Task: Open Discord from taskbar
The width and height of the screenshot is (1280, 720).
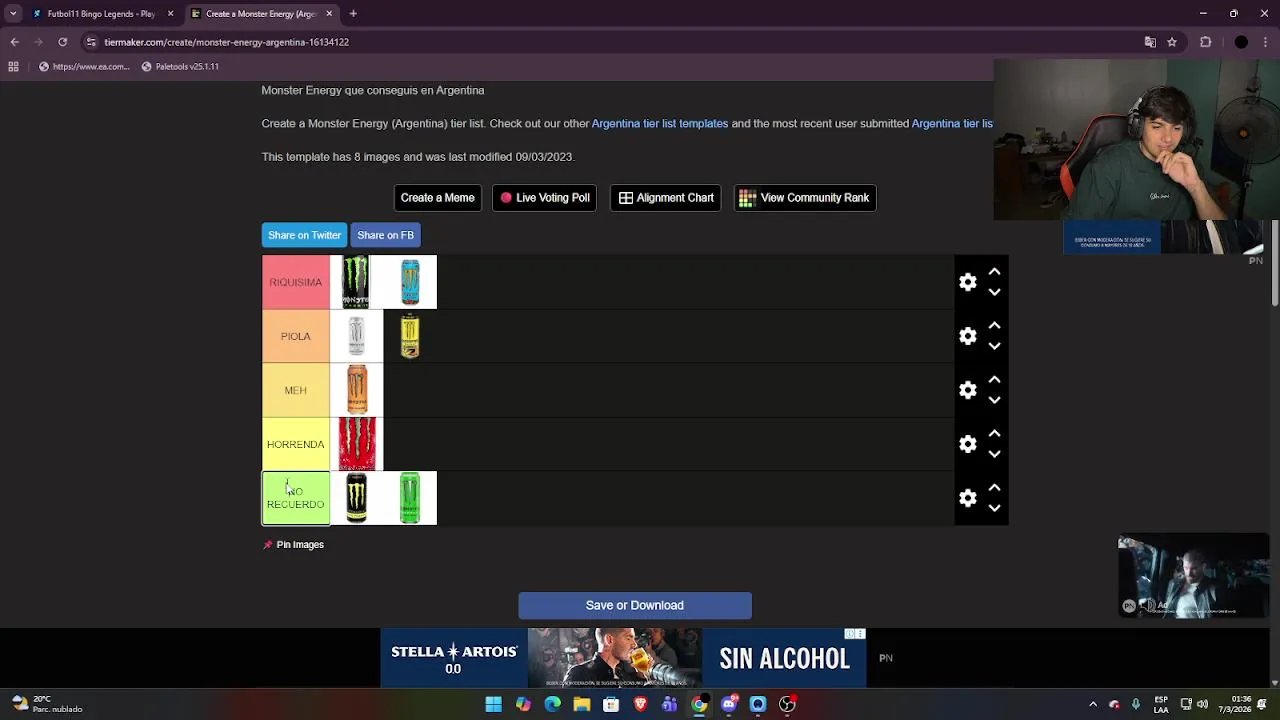Action: click(728, 704)
